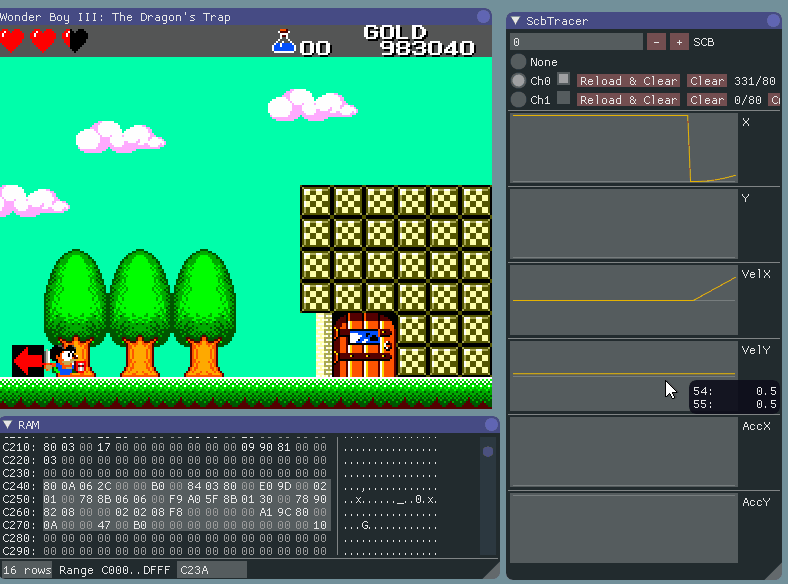Click the SCB number input field

(576, 42)
